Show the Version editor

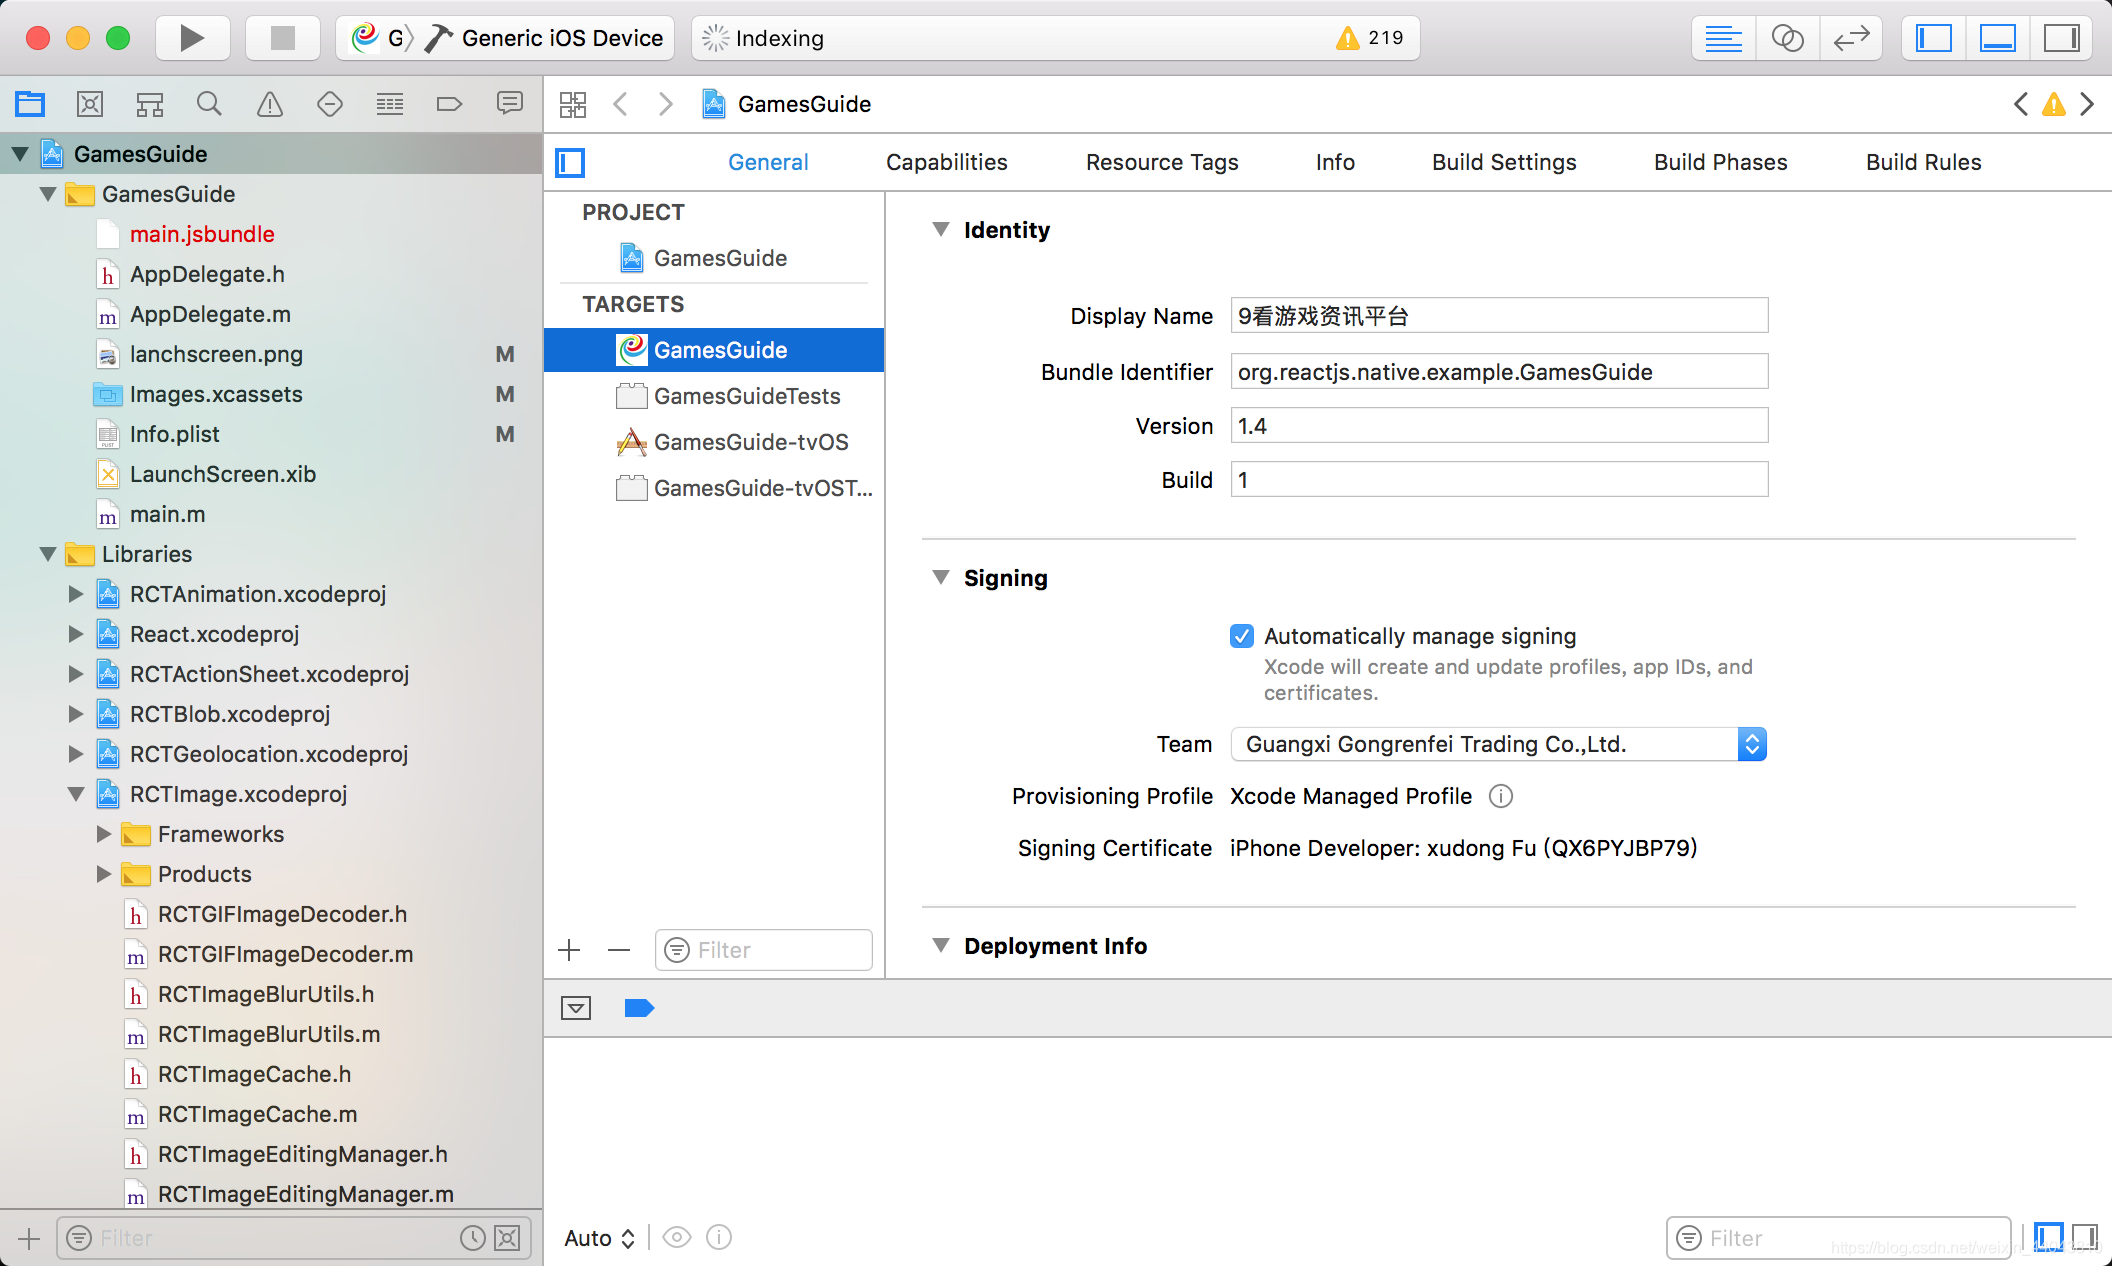coord(1851,38)
